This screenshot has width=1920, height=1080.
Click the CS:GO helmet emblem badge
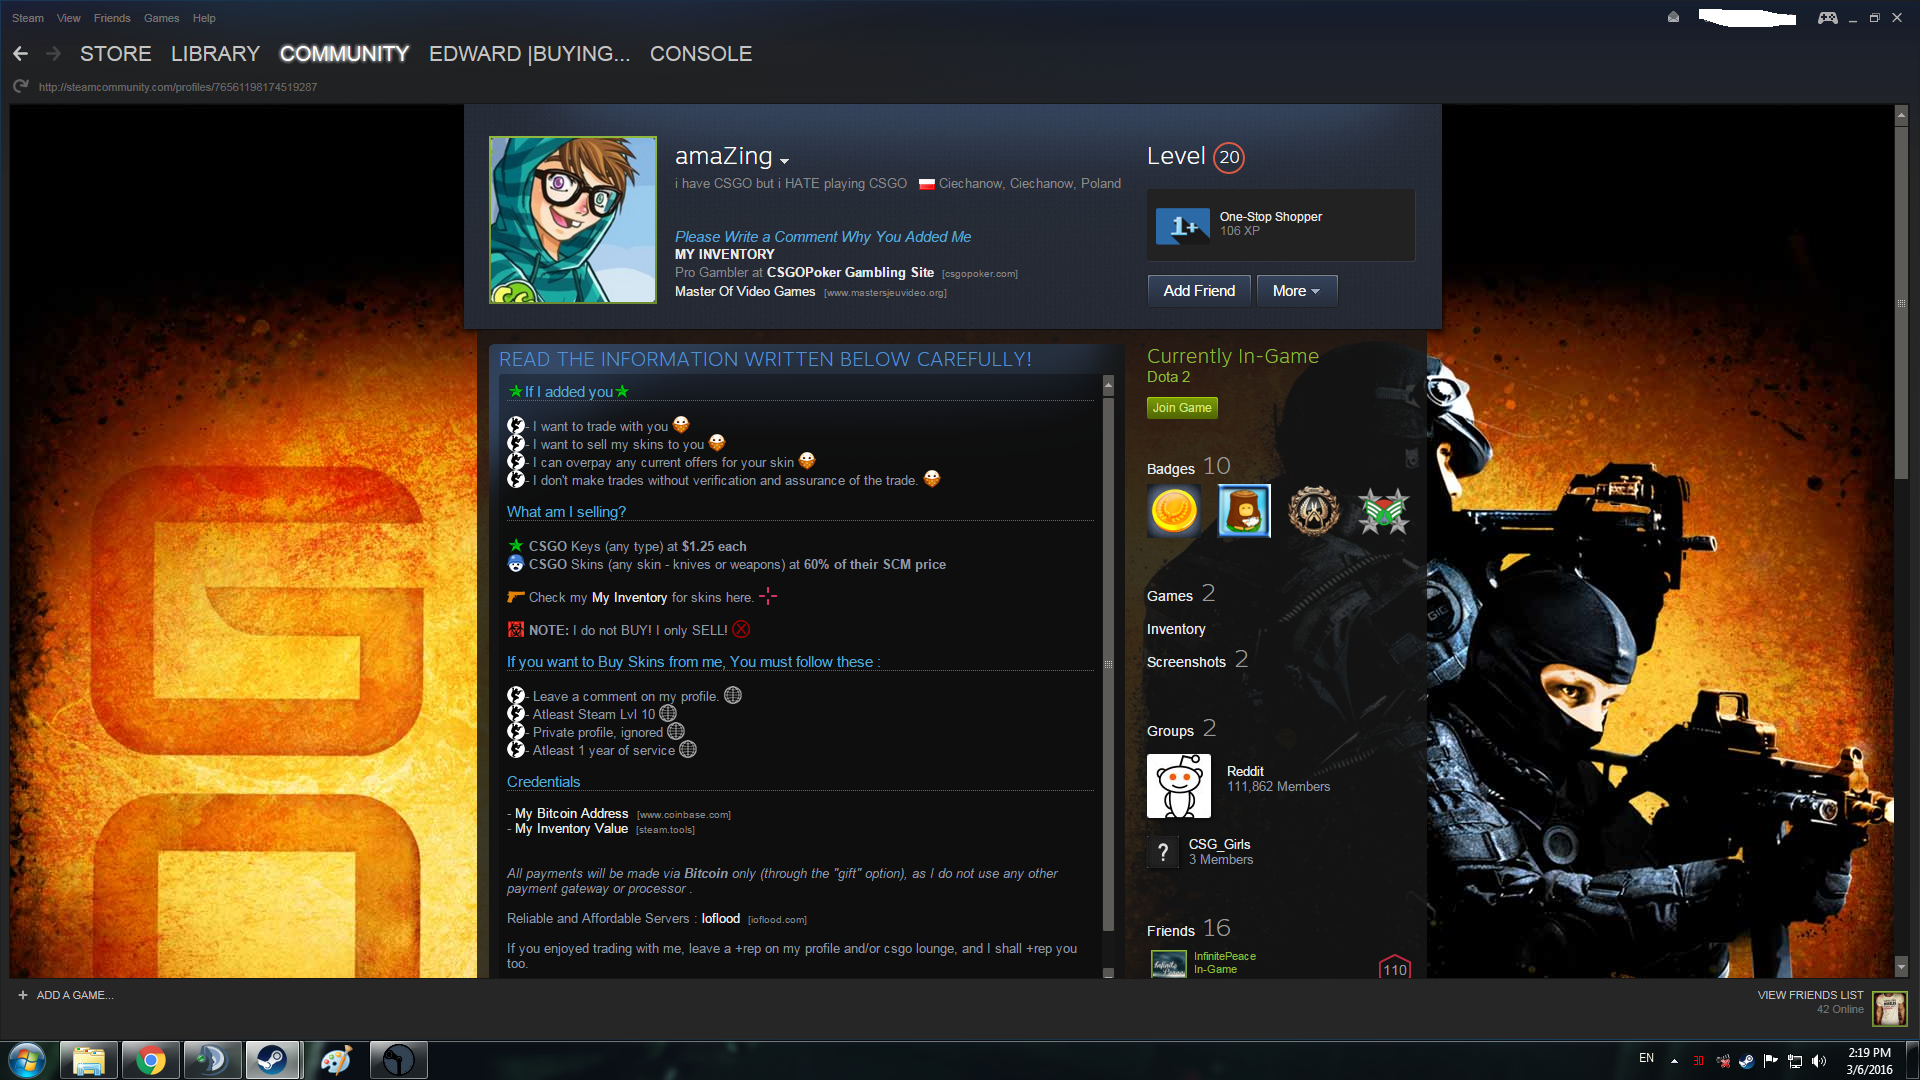pos(1313,511)
